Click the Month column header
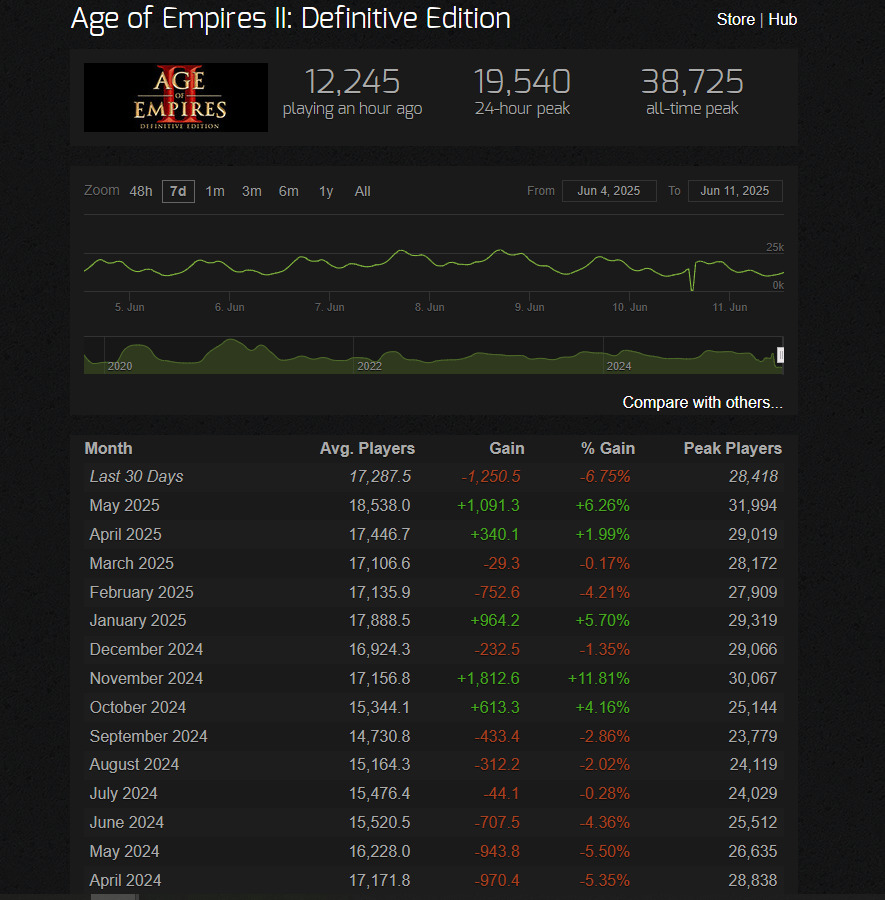 (108, 448)
